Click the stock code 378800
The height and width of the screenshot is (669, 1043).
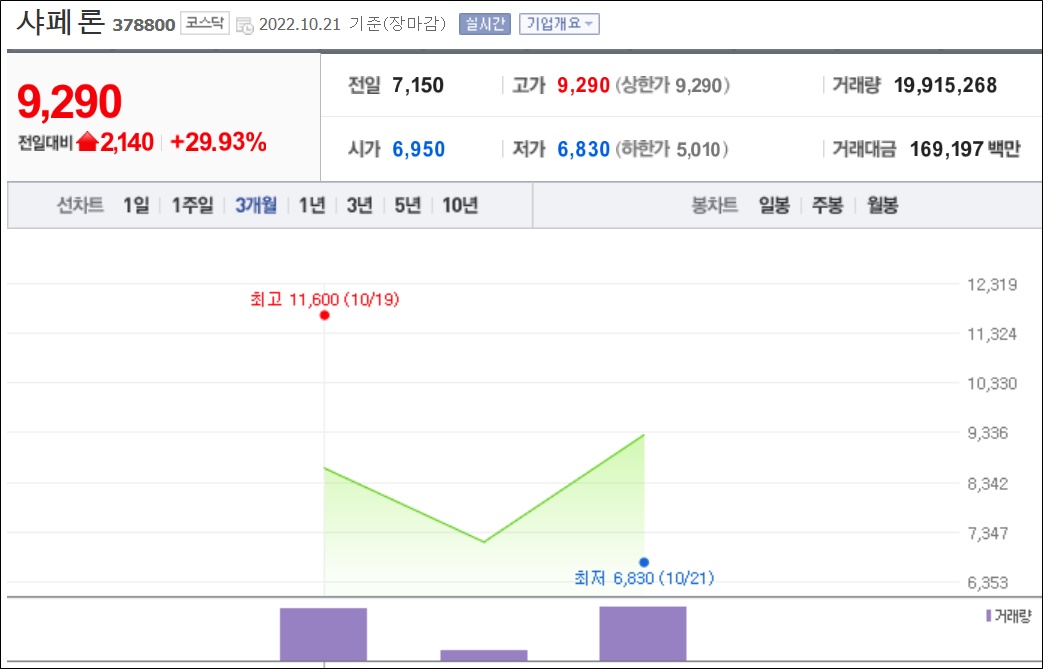point(144,25)
